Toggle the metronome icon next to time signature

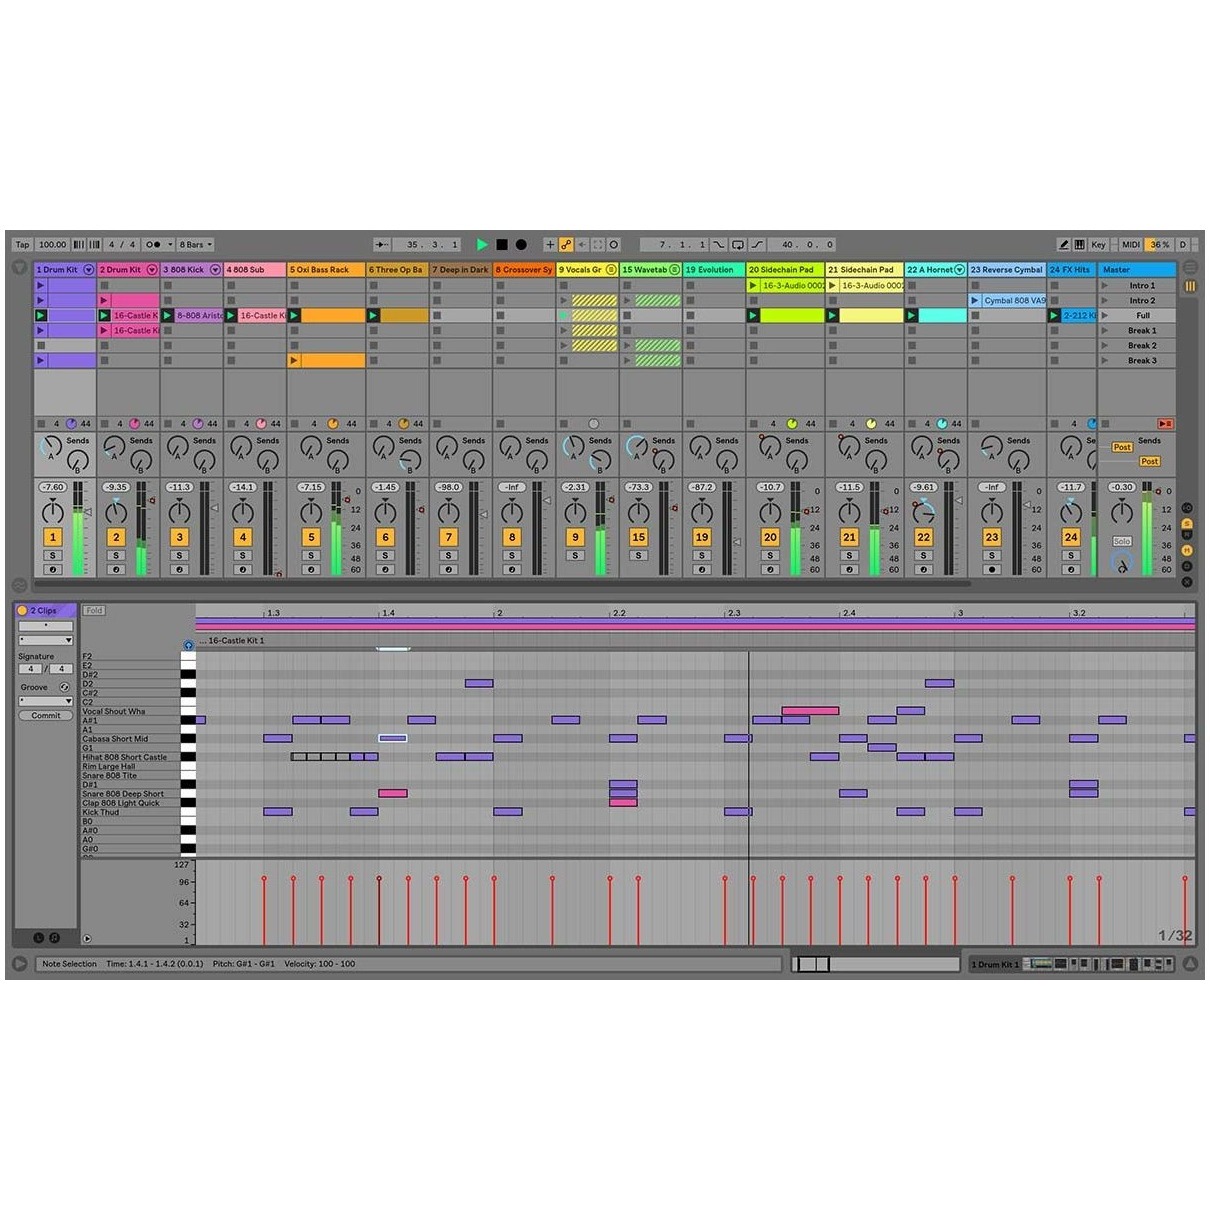point(153,244)
